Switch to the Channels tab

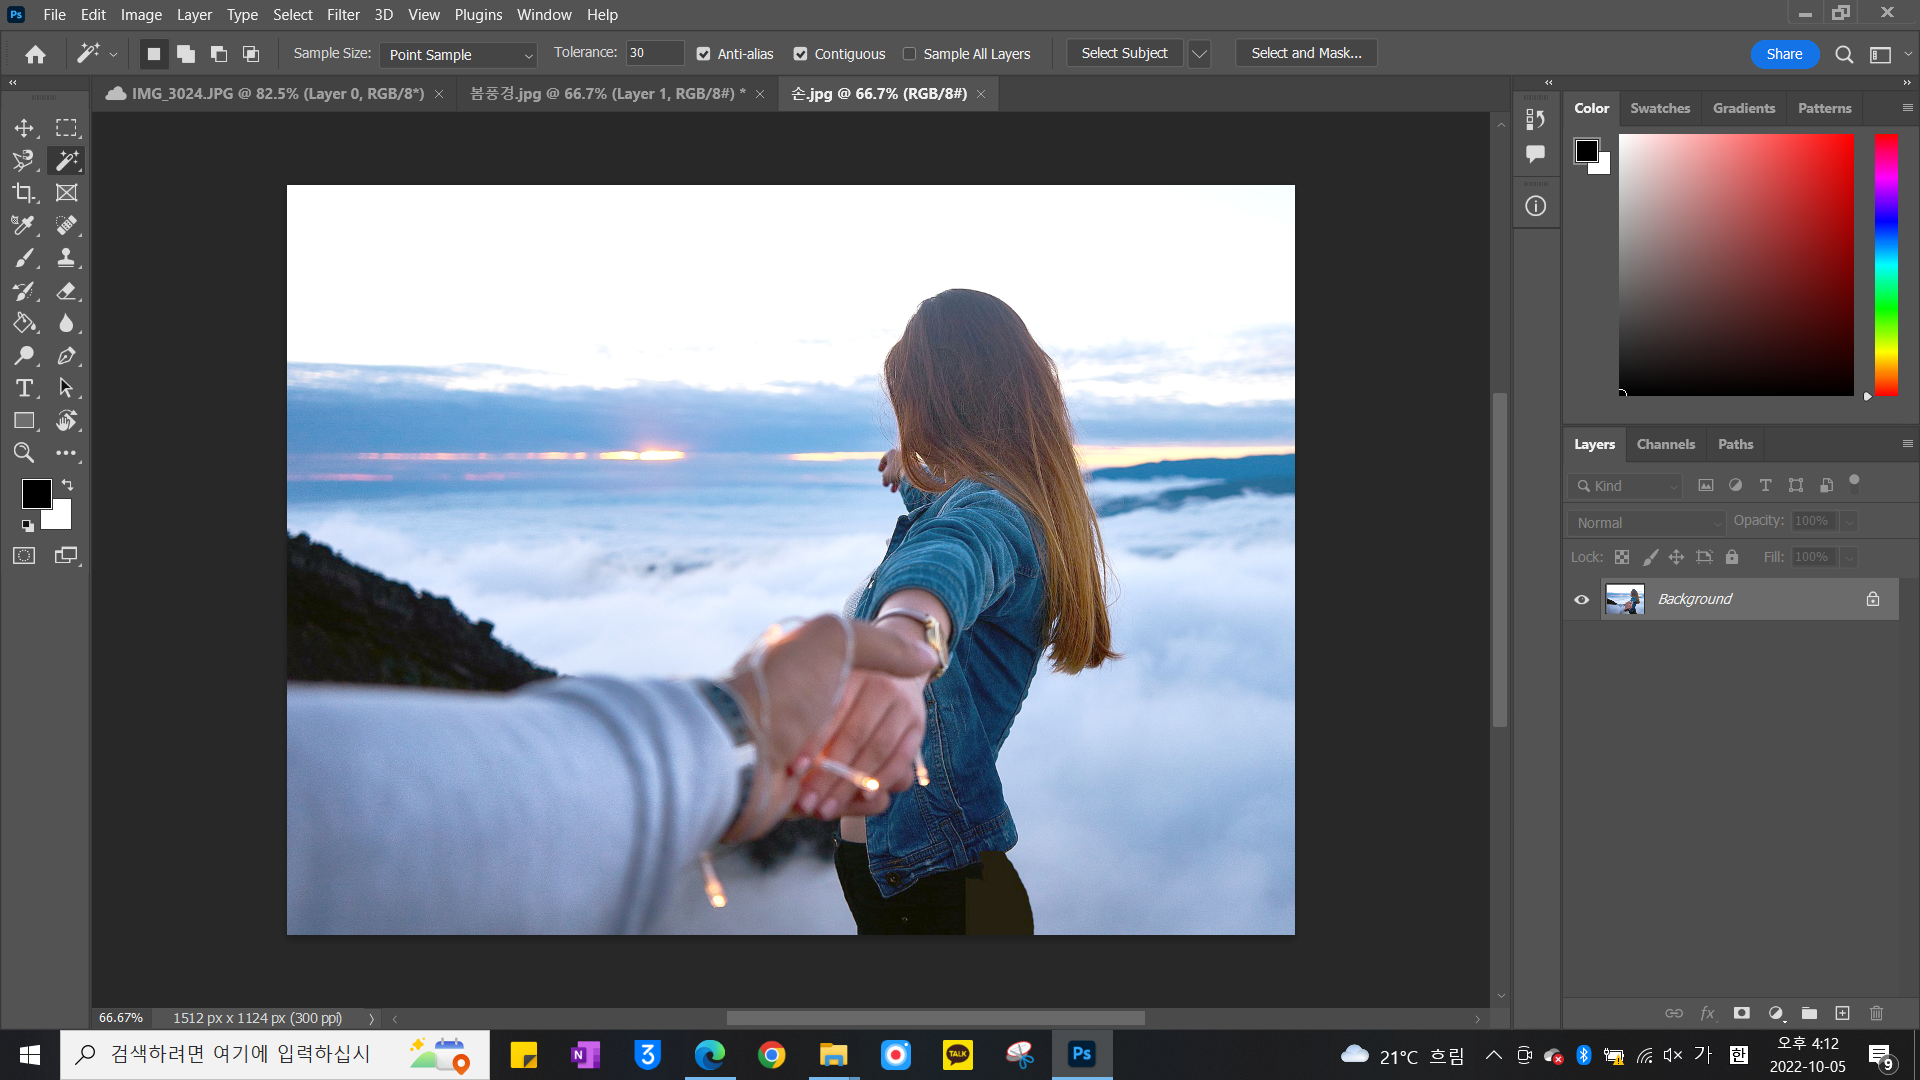click(x=1665, y=444)
